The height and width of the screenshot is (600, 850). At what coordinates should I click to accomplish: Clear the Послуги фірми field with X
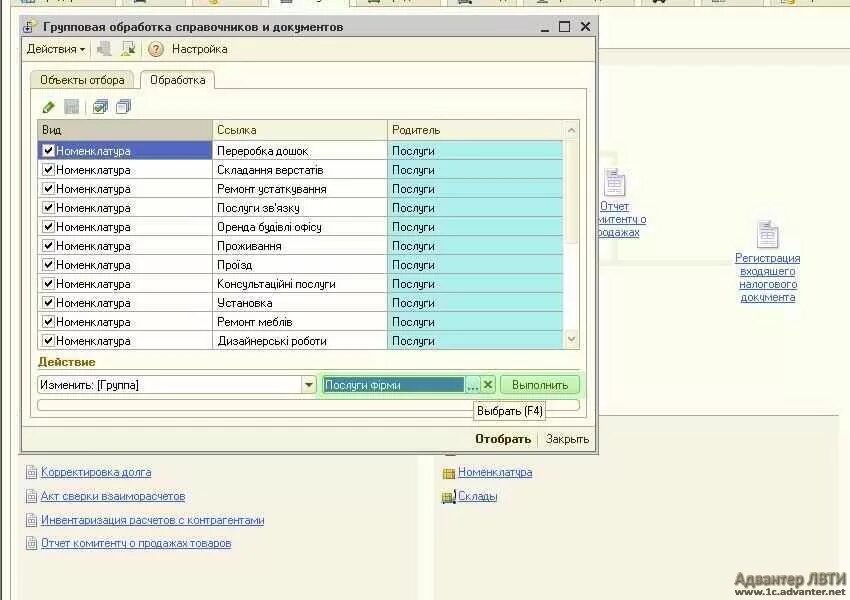pos(488,385)
